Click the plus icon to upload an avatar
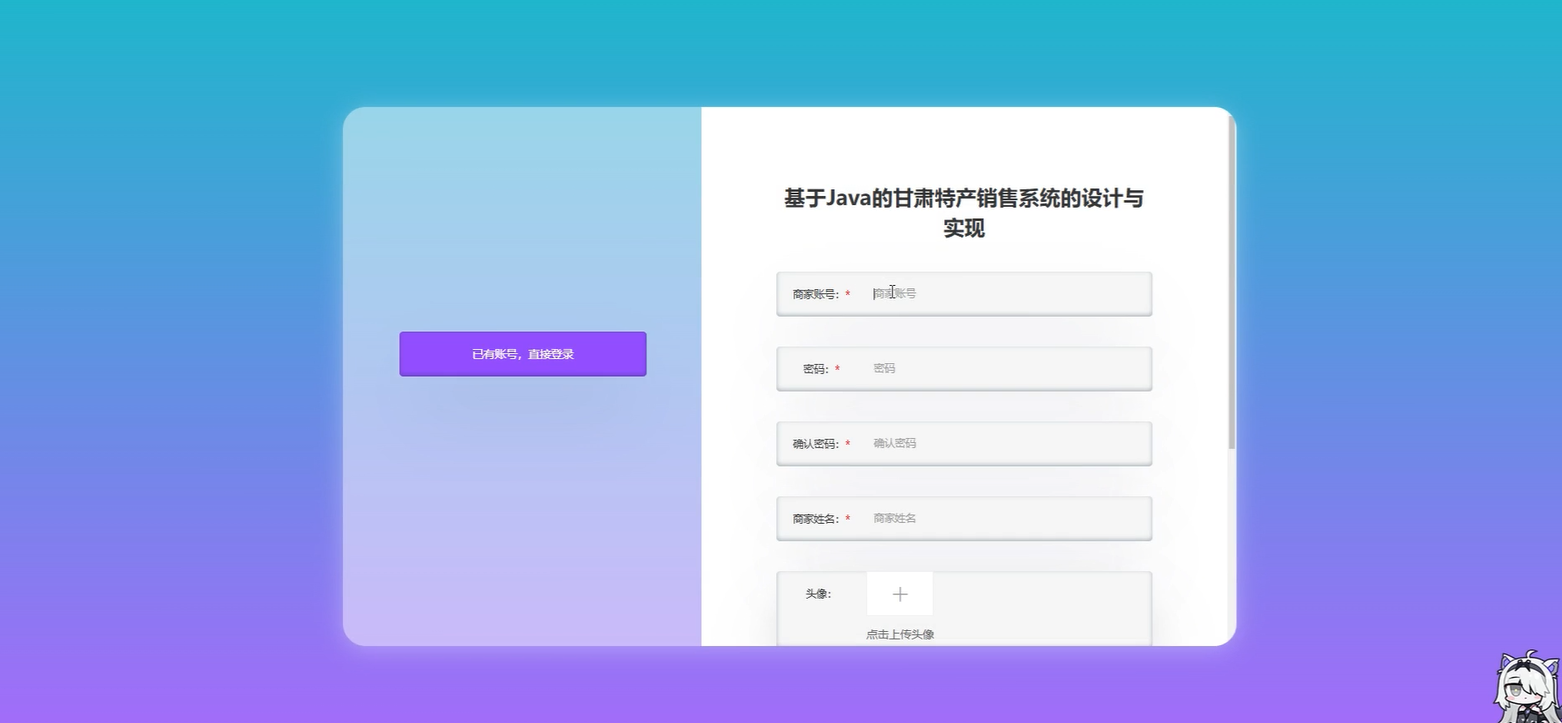 click(898, 593)
